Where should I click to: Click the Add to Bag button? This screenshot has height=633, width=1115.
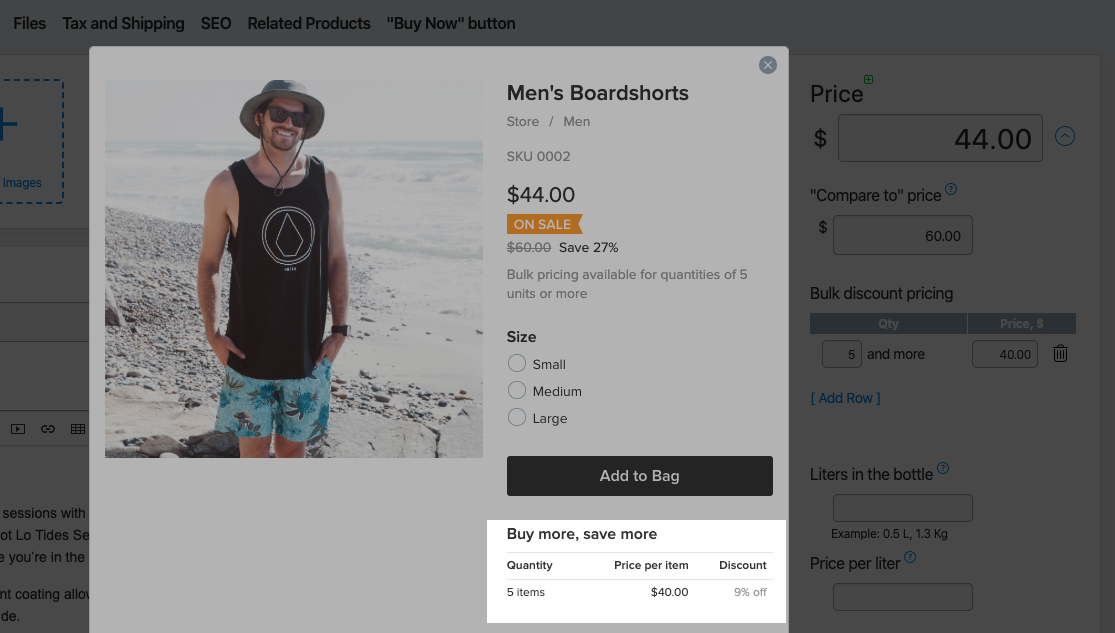tap(639, 476)
